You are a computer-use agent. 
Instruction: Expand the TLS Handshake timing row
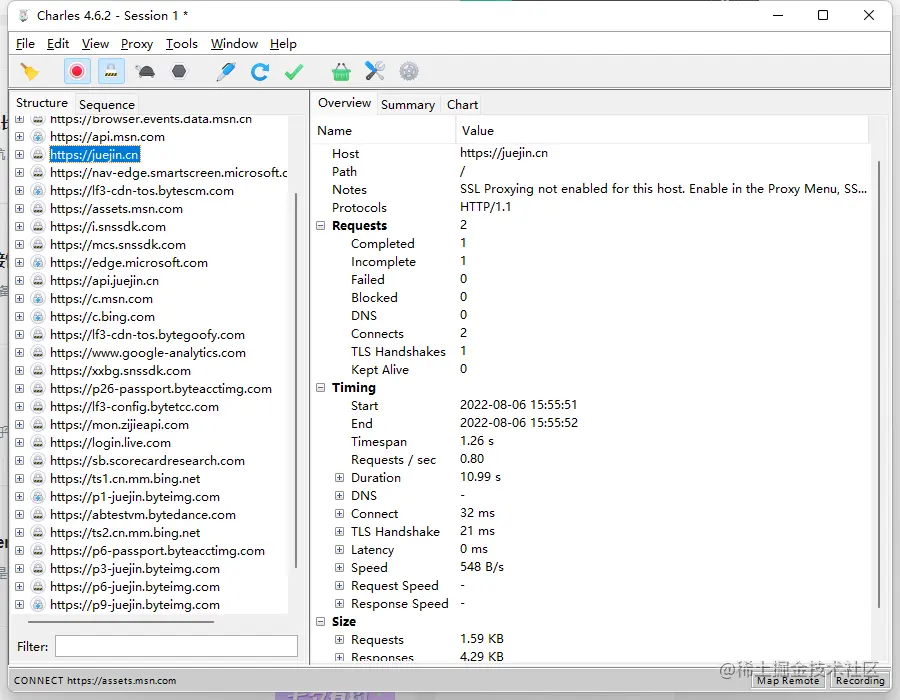click(340, 531)
